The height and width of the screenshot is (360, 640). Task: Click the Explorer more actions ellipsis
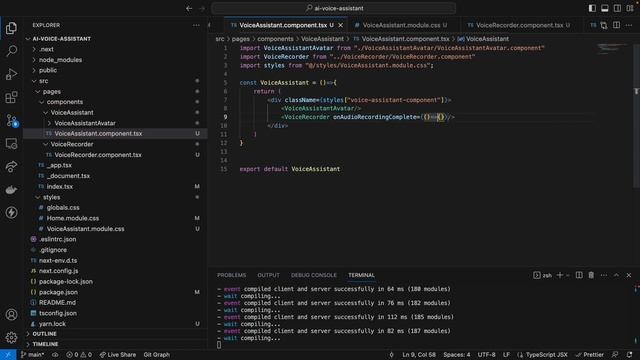coord(196,25)
